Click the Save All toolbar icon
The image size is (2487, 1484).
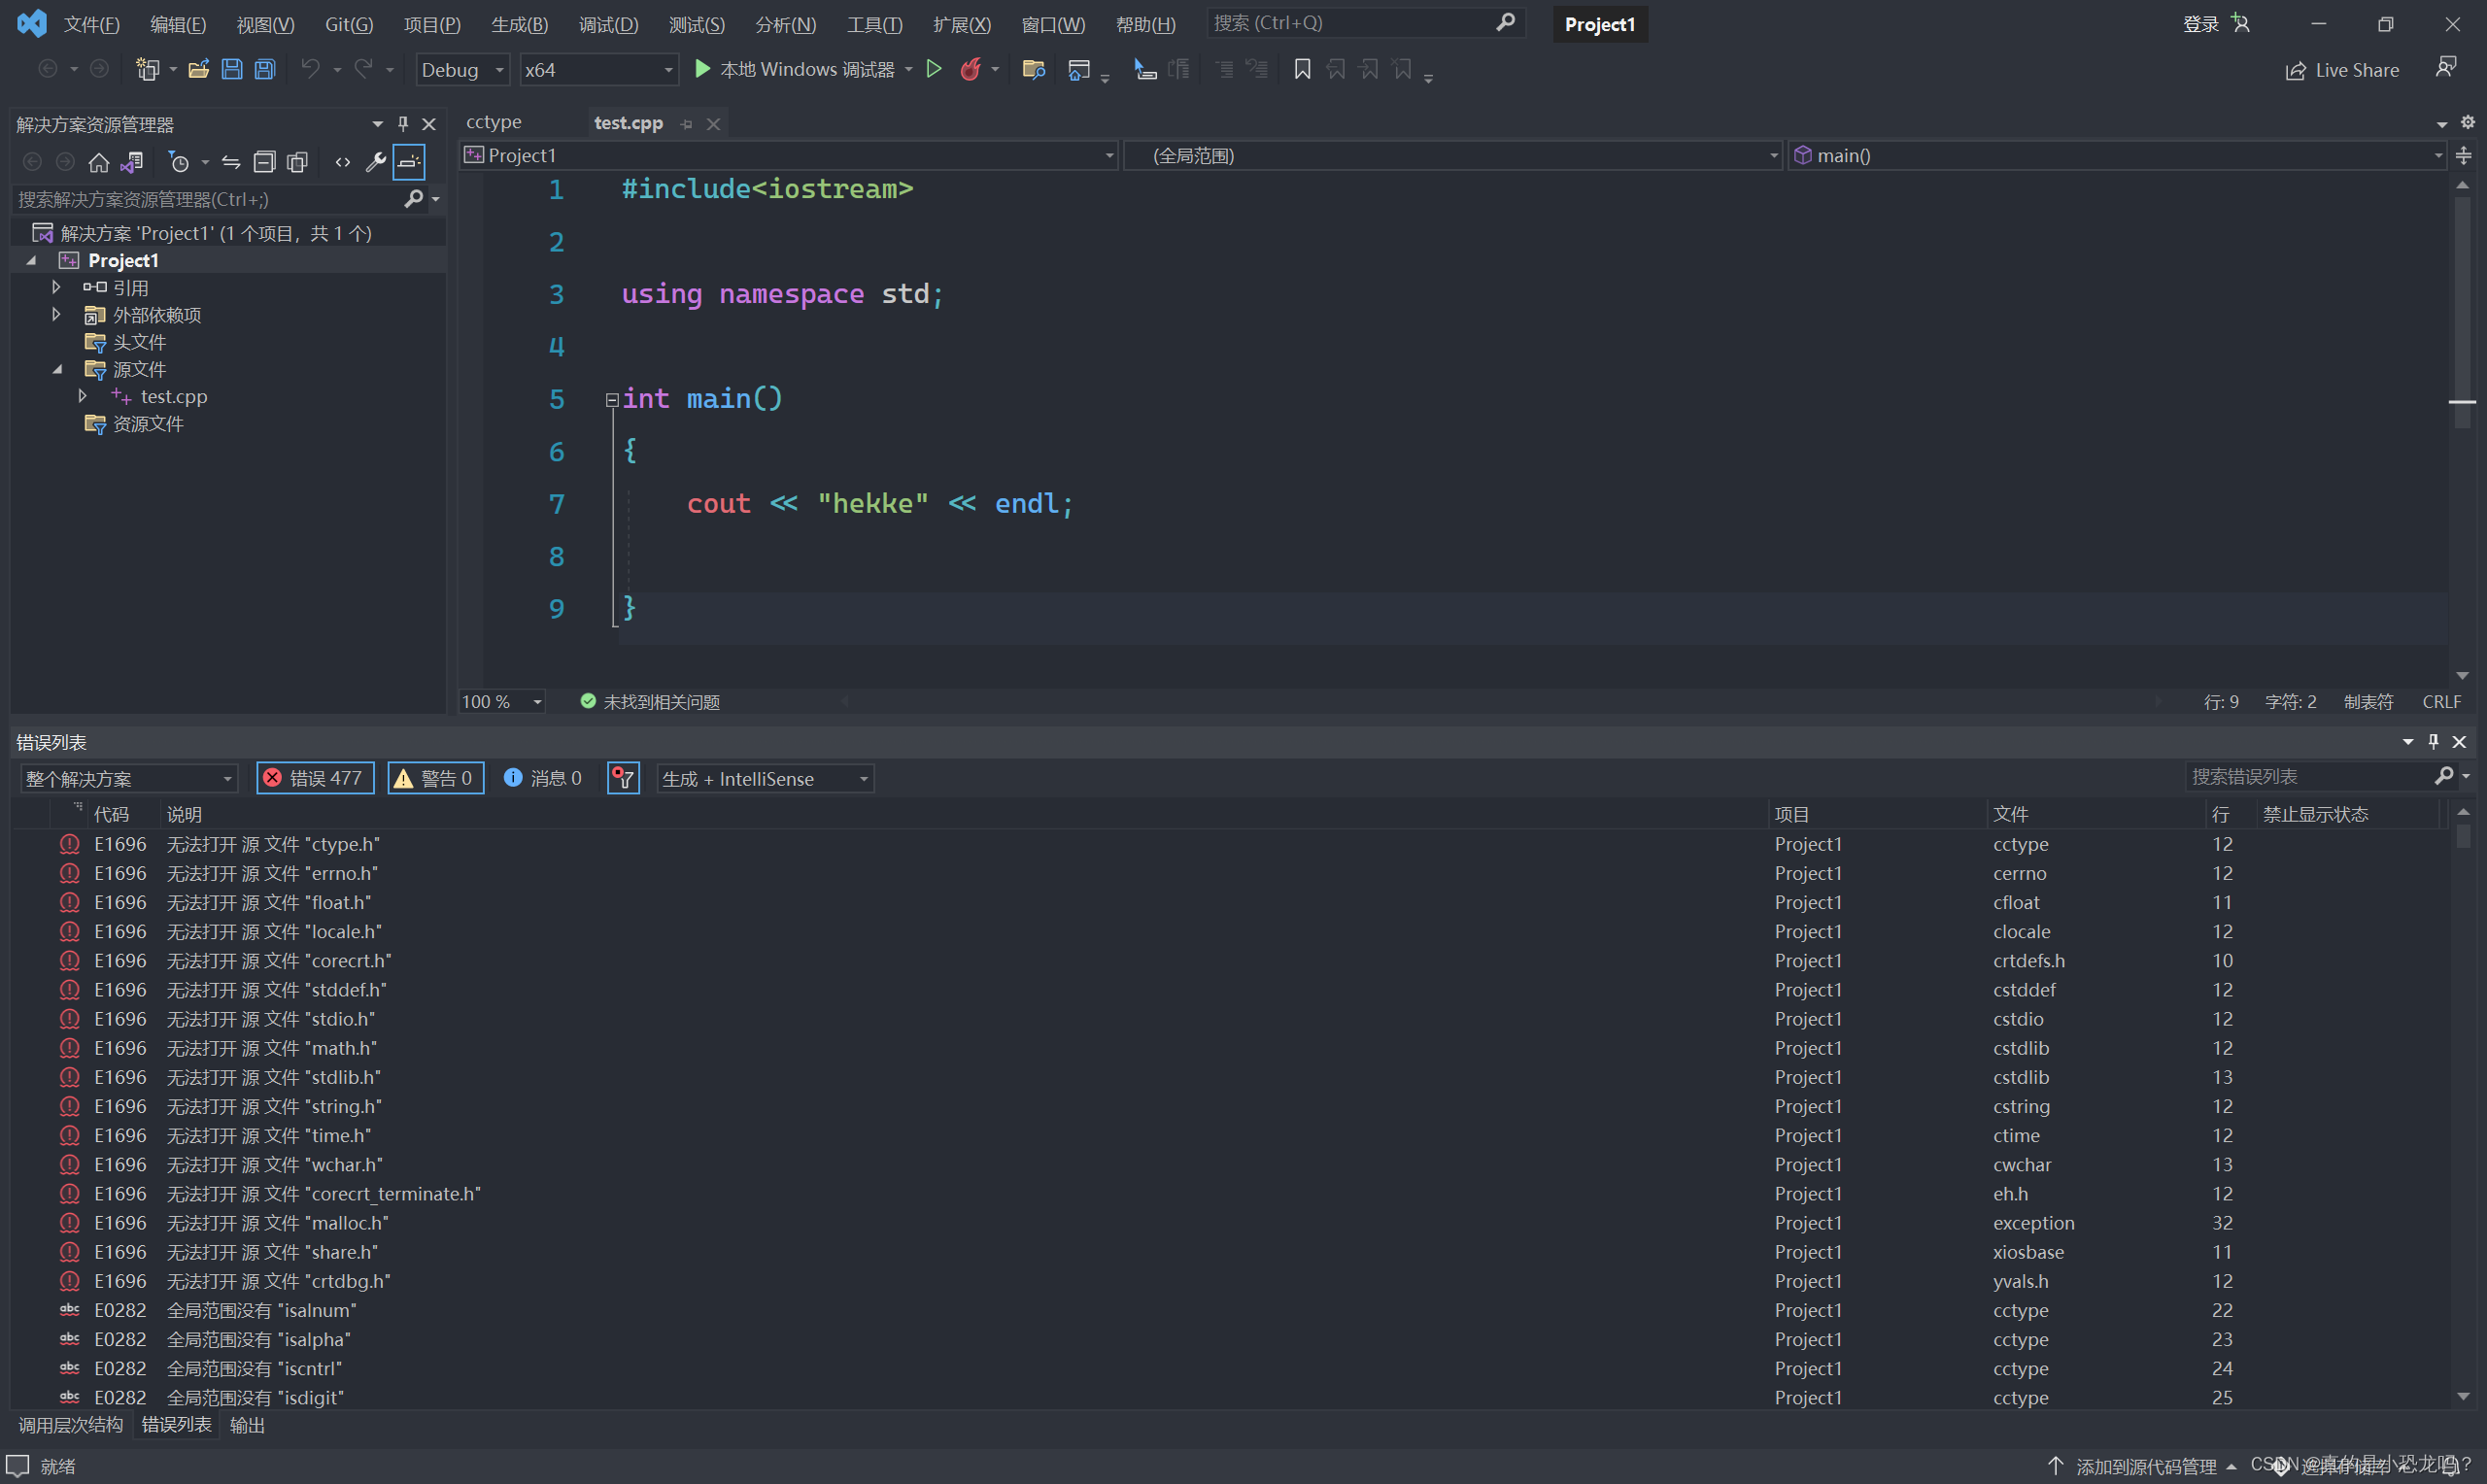click(265, 69)
